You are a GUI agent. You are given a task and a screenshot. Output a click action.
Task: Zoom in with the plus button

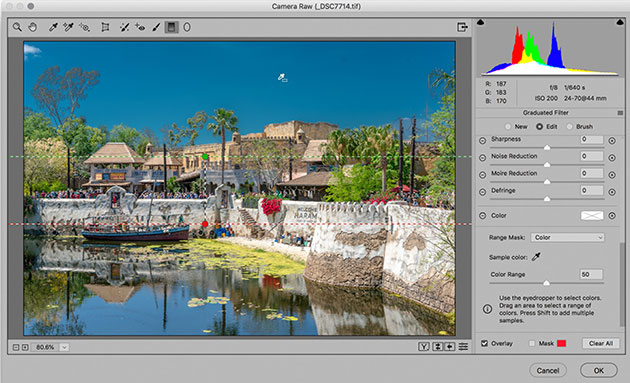coord(25,347)
